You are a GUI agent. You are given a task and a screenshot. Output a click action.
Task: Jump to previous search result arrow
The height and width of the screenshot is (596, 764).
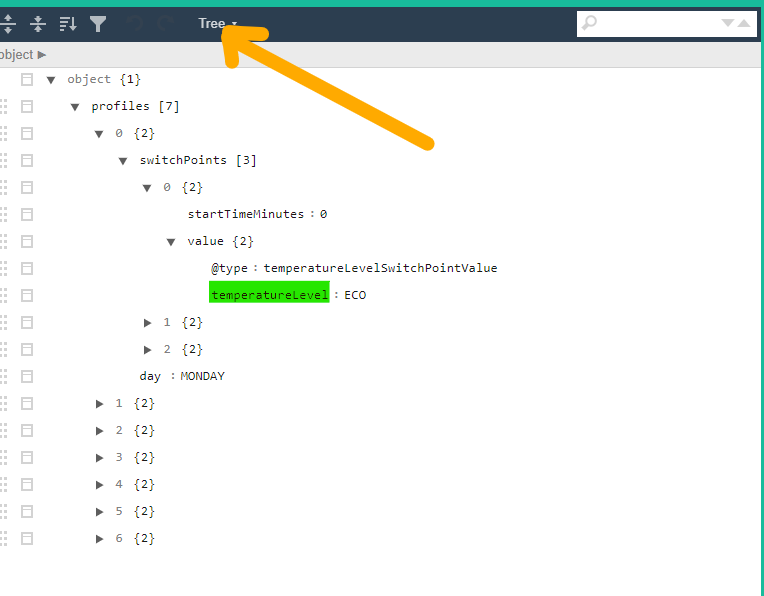coord(744,23)
